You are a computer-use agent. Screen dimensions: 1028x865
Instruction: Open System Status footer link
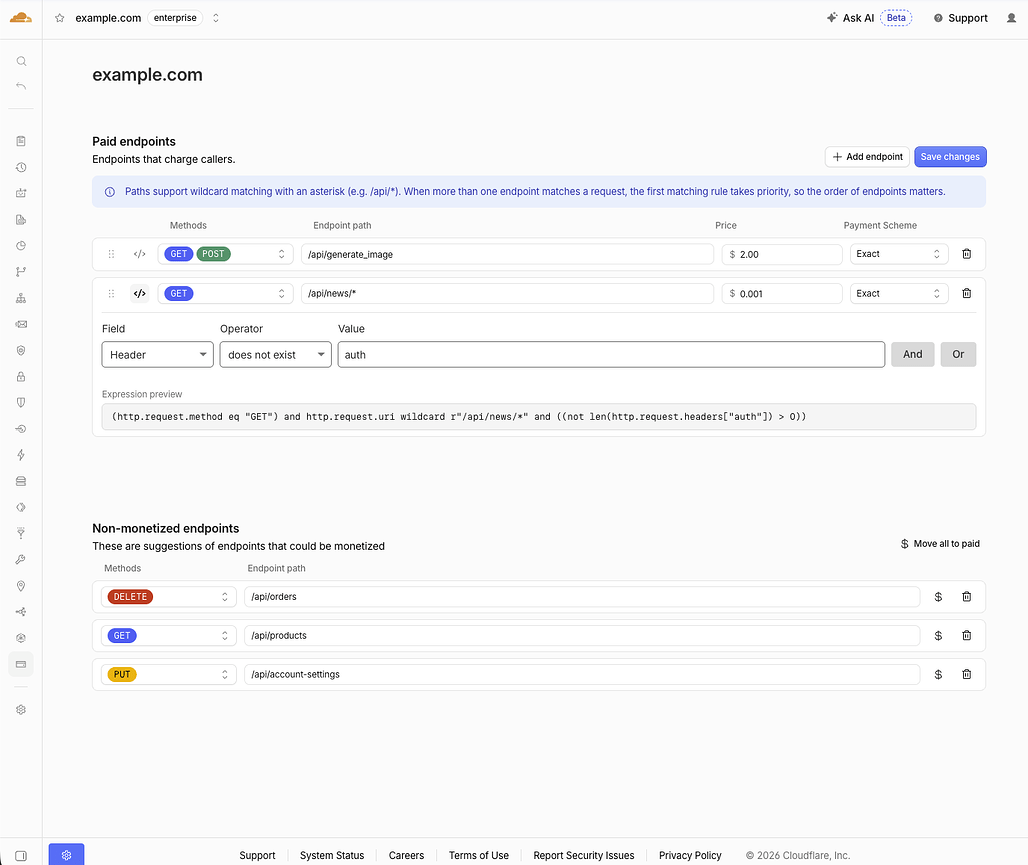click(x=332, y=855)
